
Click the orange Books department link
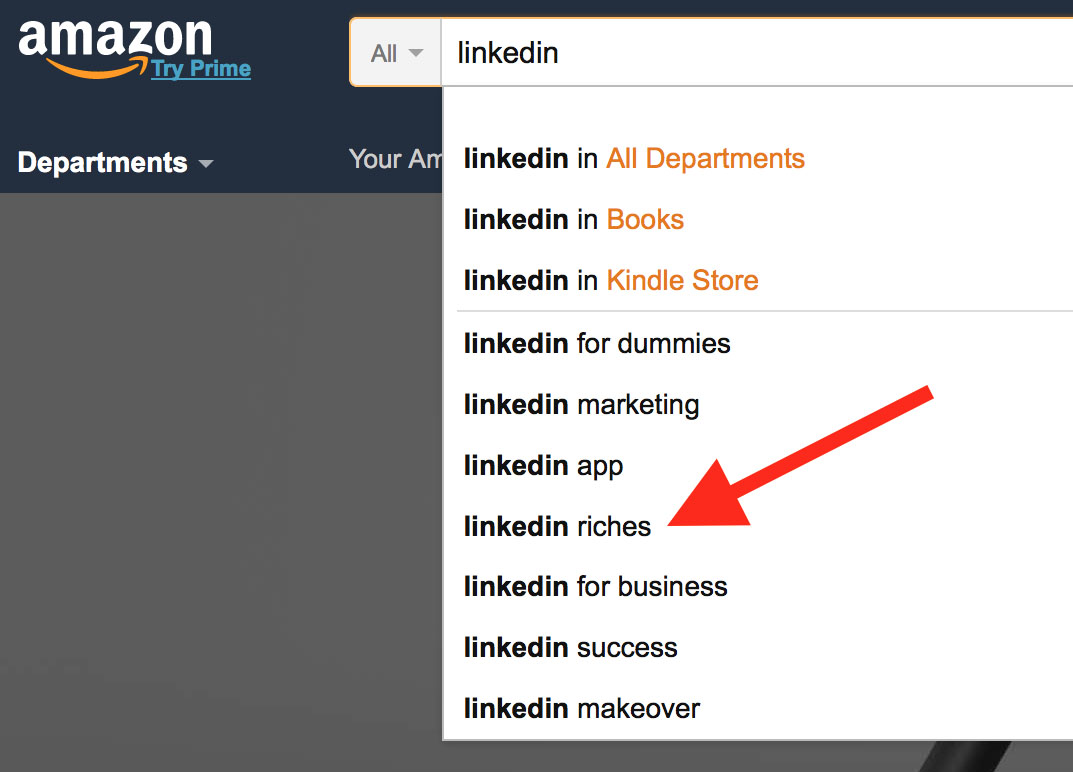pos(645,220)
